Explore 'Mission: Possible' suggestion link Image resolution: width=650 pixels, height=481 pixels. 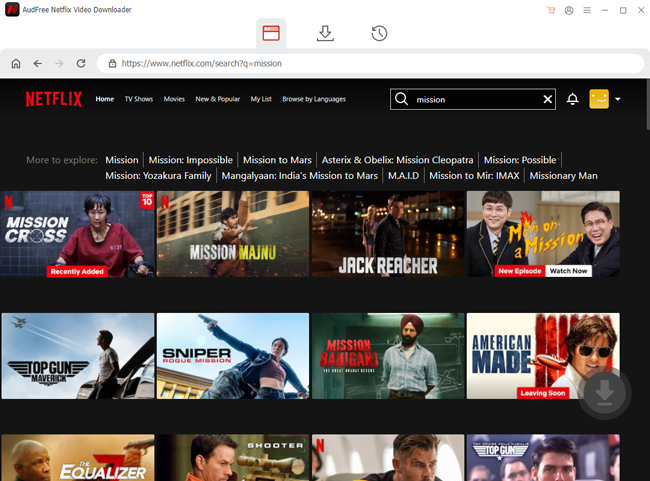520,160
